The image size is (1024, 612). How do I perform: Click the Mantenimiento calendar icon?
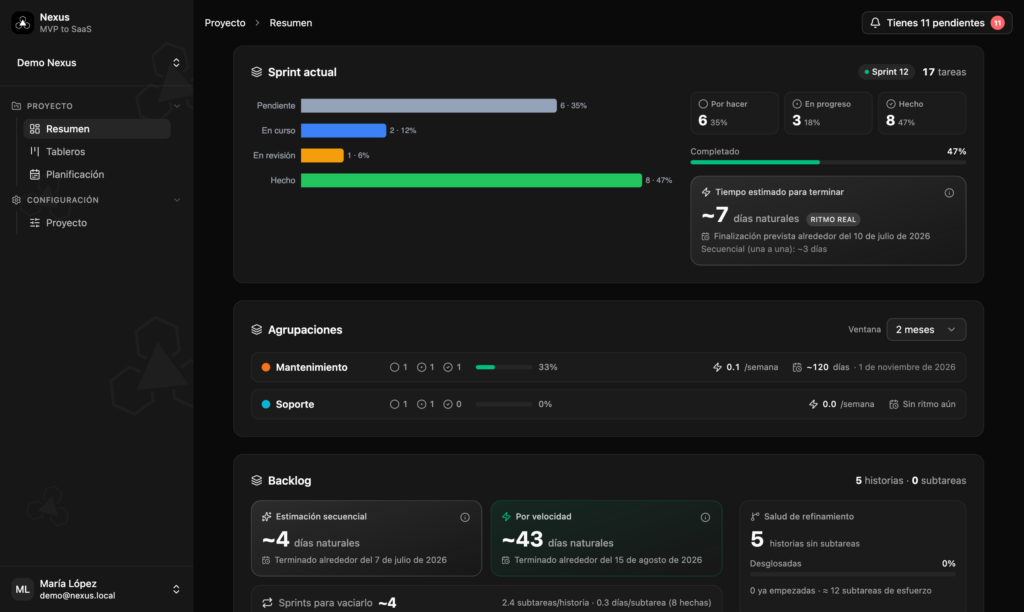point(797,367)
